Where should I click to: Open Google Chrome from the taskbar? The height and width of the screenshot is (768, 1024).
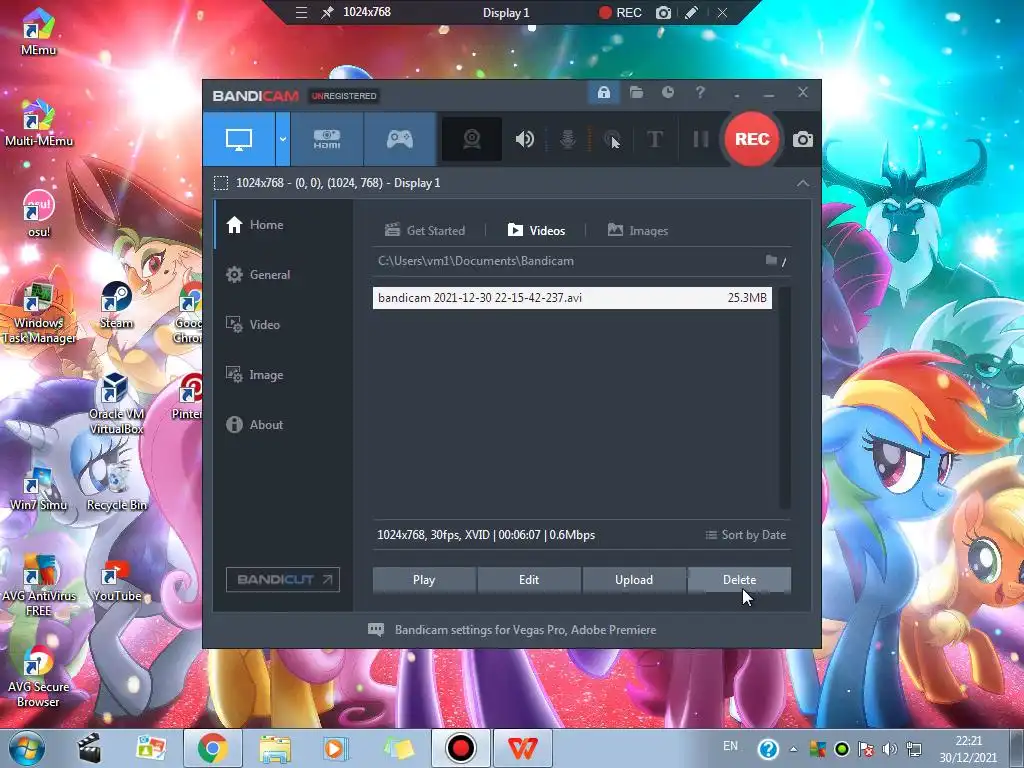(213, 748)
